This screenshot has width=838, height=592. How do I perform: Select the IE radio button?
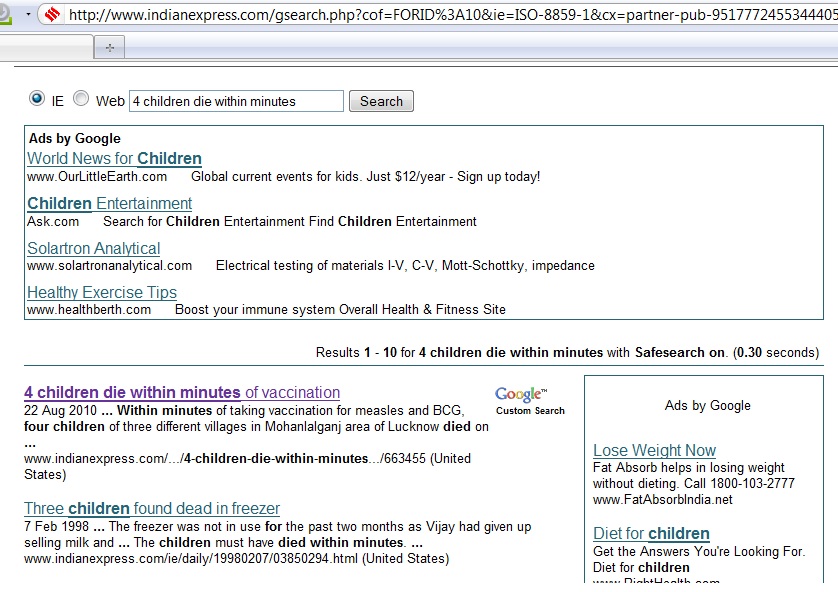tap(37, 98)
